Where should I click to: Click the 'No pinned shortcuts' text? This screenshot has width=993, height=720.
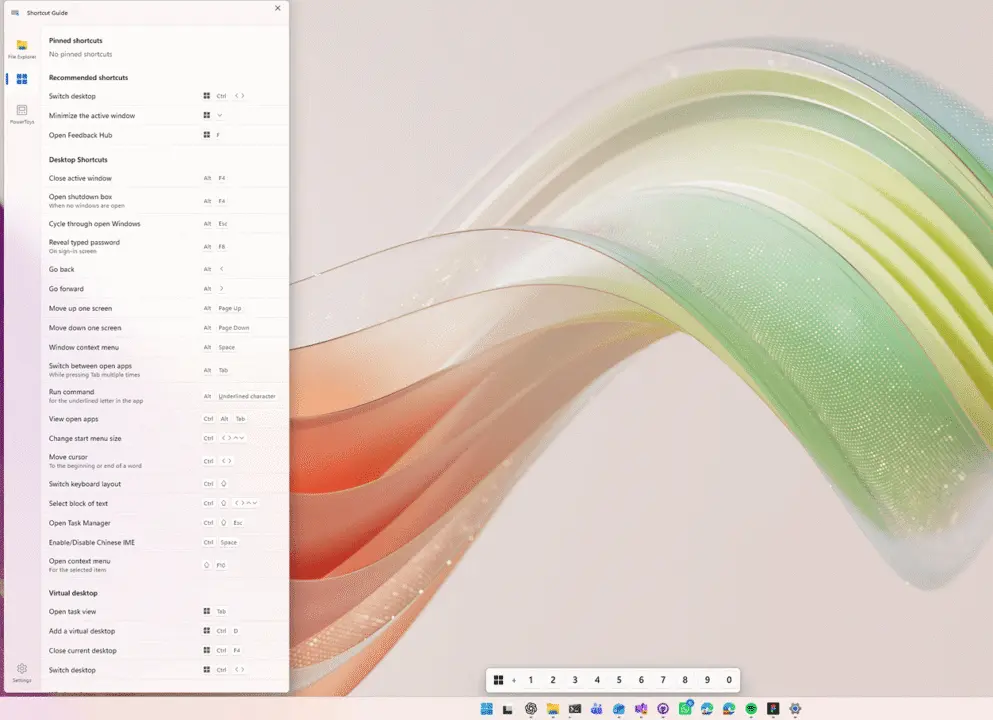[80, 54]
